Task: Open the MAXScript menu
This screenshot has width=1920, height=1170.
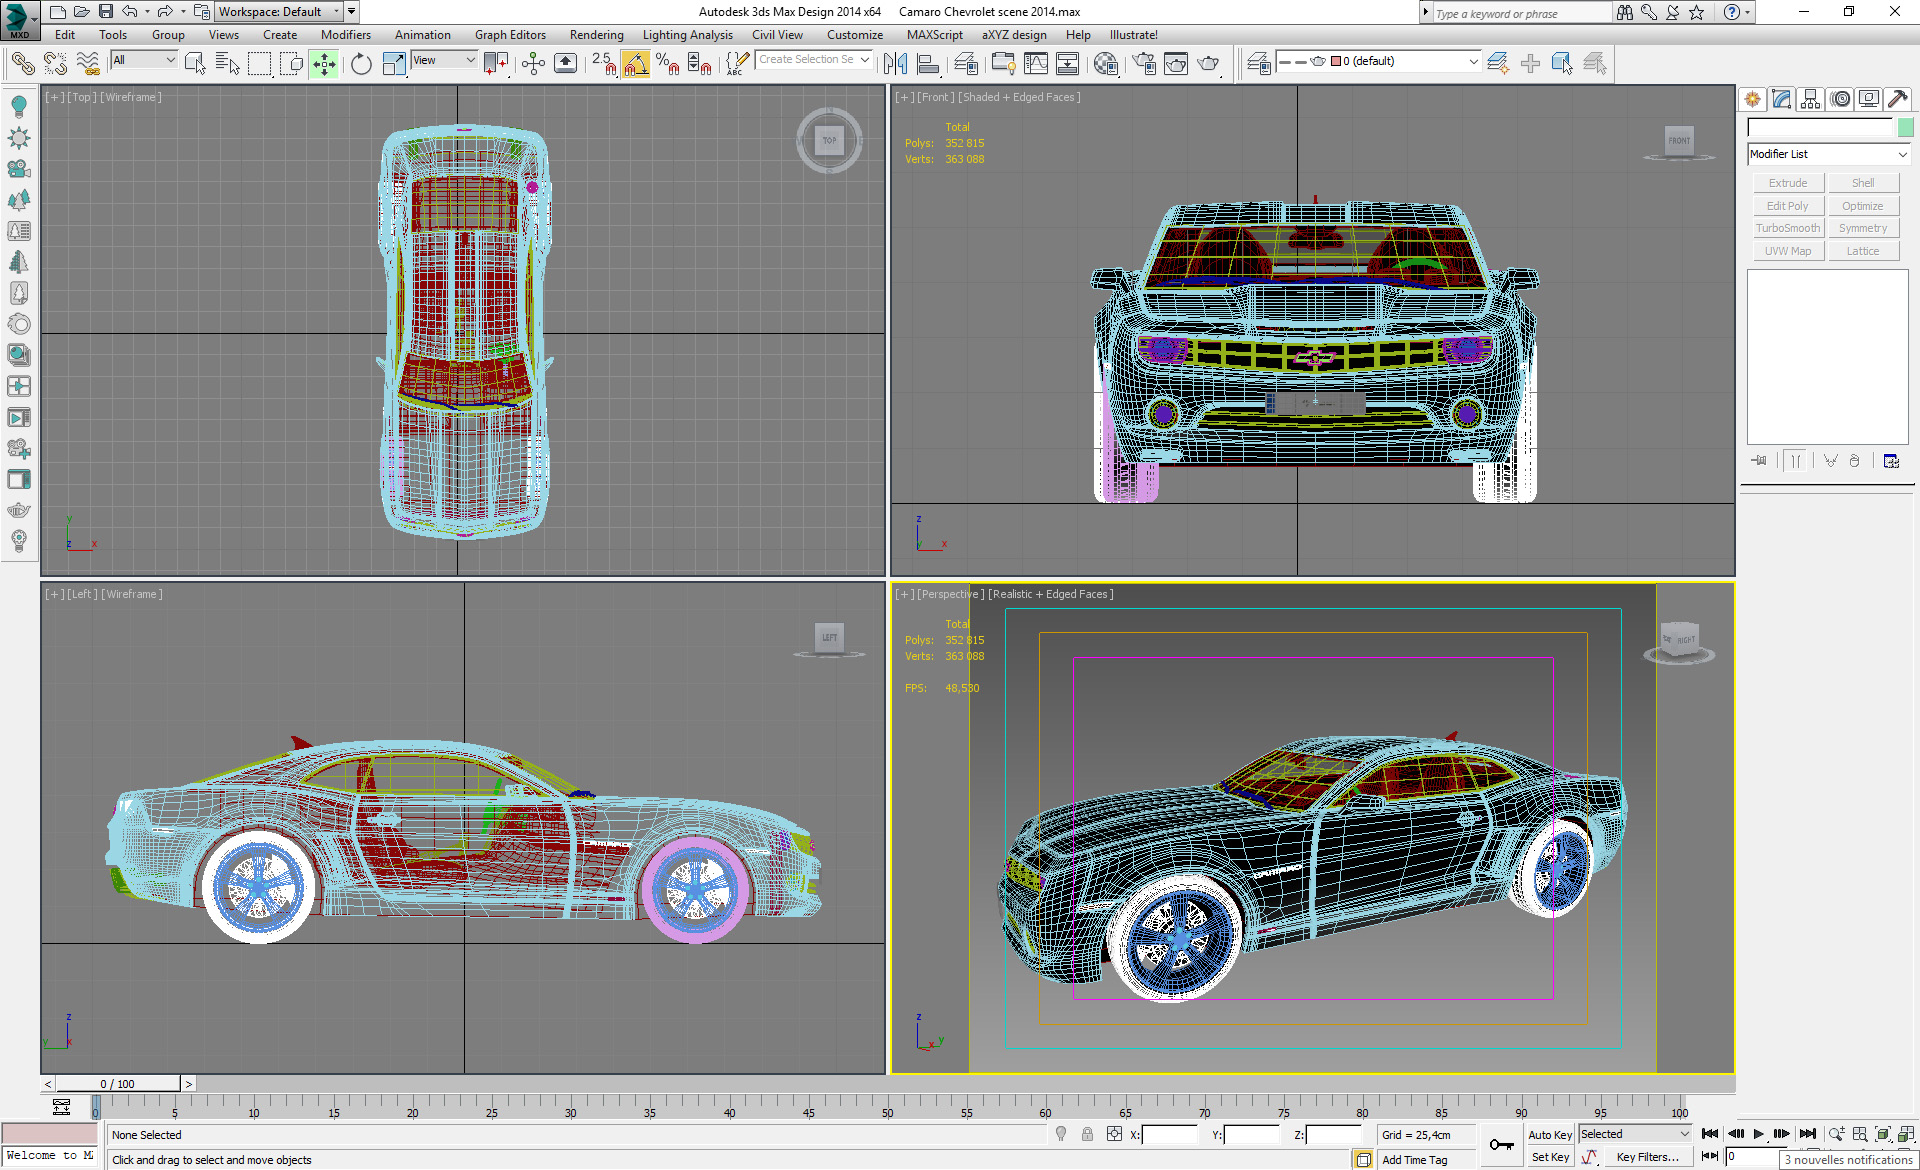Action: tap(934, 35)
